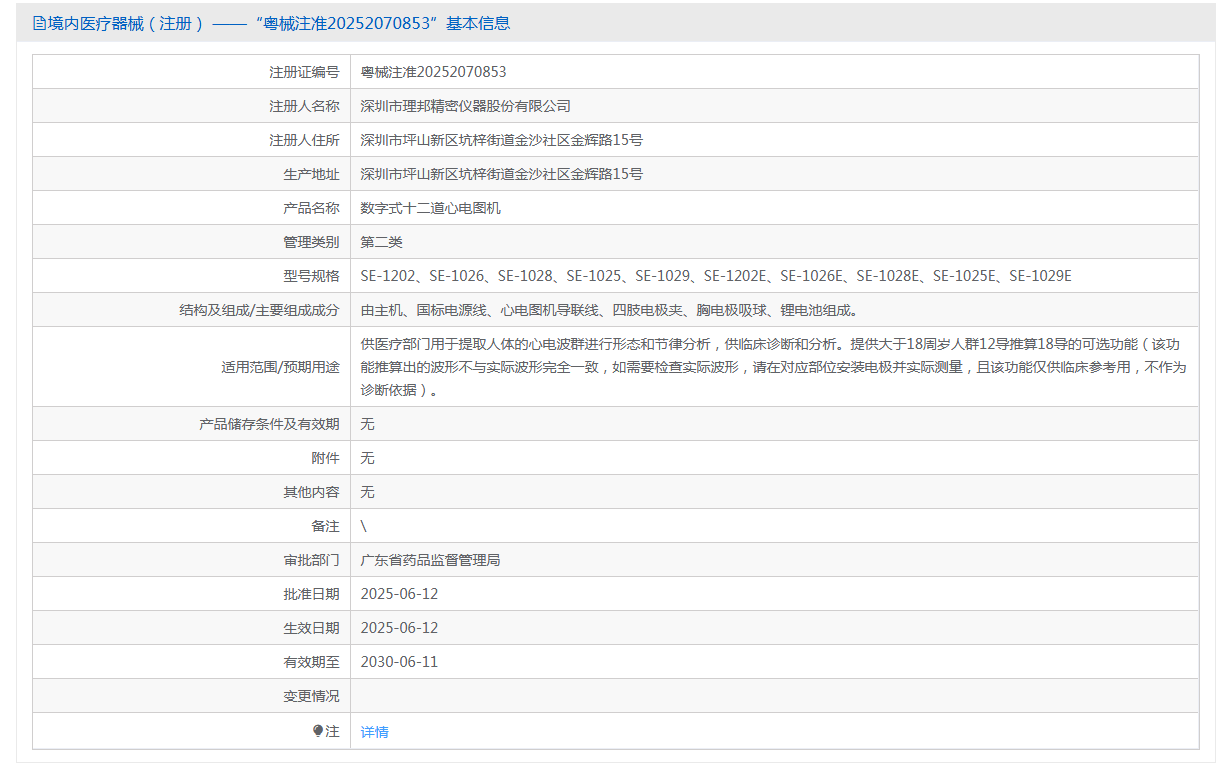Click the 批准日期 label cell
This screenshot has height=775, width=1227.
pos(191,594)
